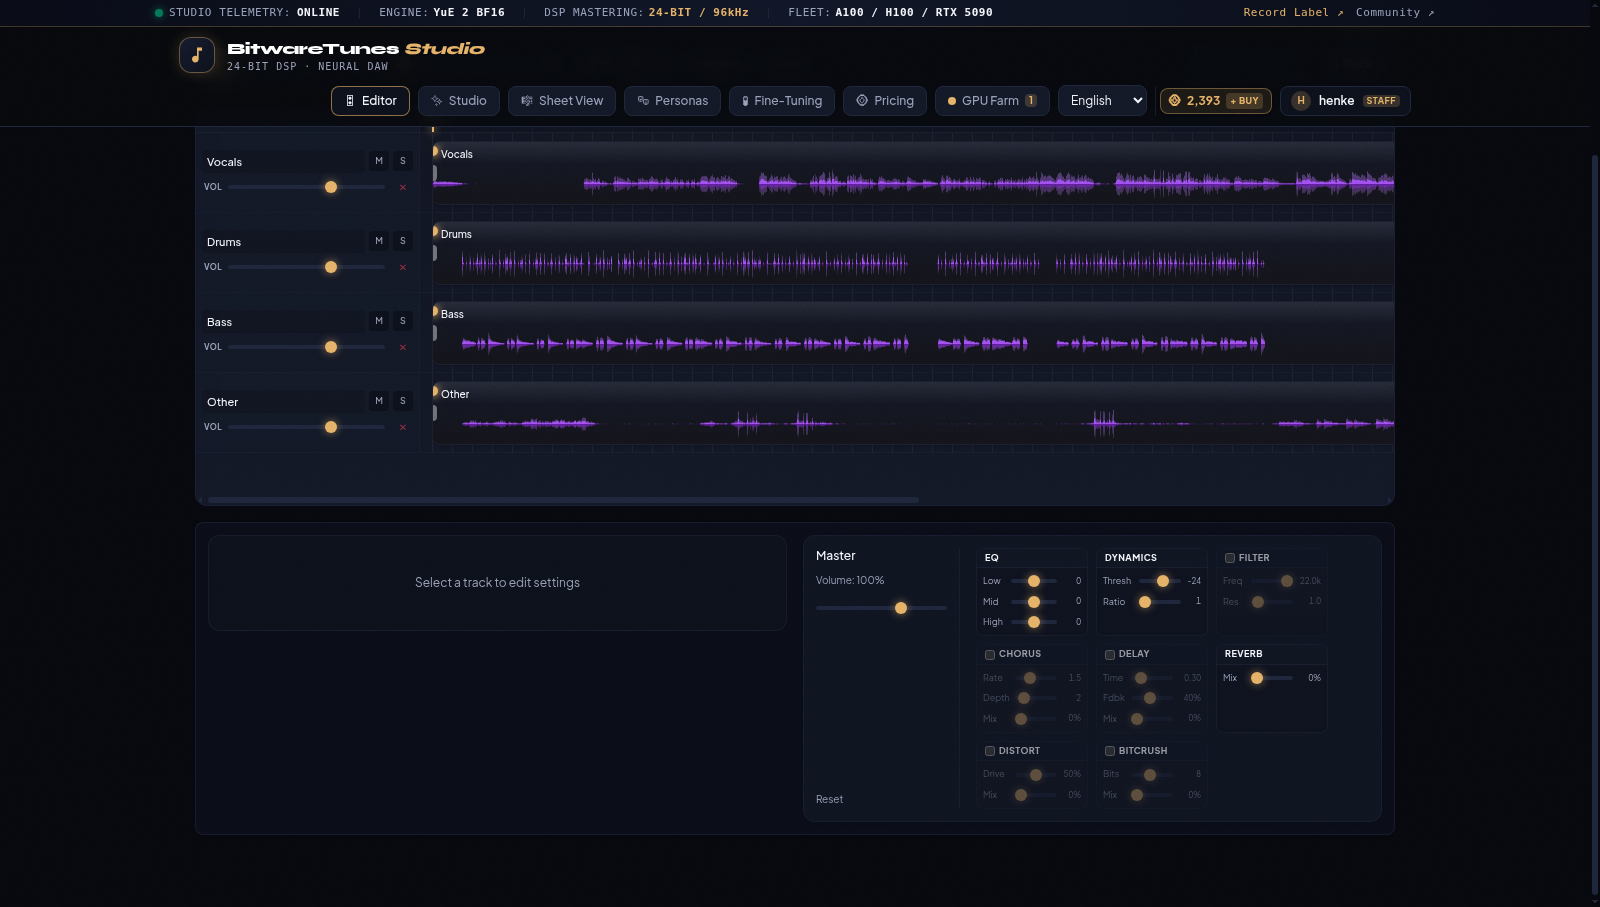
Task: Mute the Vocals track
Action: click(379, 161)
